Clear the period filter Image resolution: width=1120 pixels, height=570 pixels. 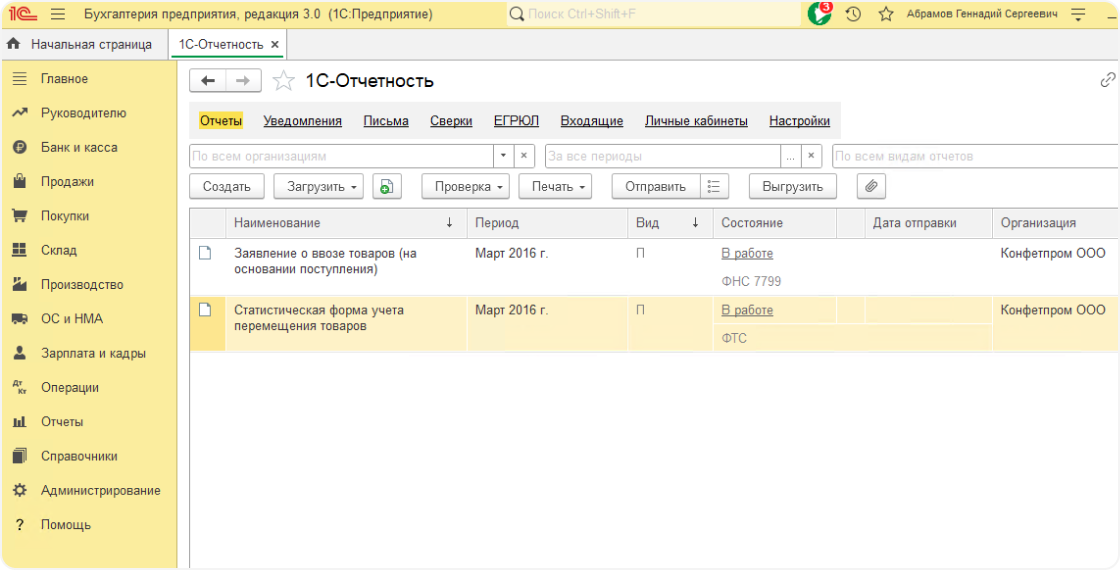tap(811, 156)
